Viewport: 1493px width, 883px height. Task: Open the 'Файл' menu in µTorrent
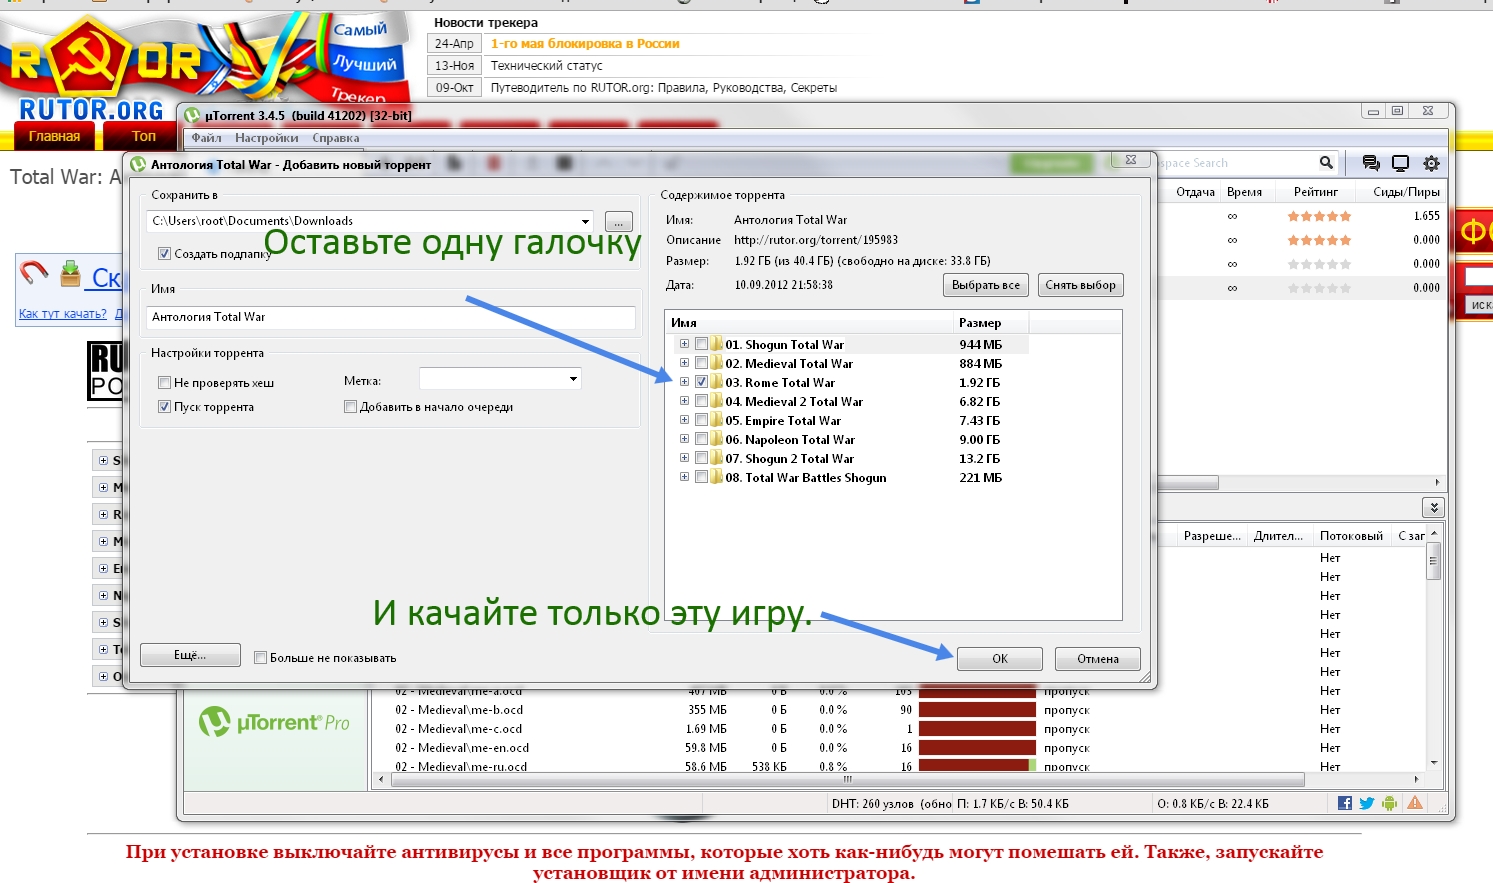tap(206, 137)
